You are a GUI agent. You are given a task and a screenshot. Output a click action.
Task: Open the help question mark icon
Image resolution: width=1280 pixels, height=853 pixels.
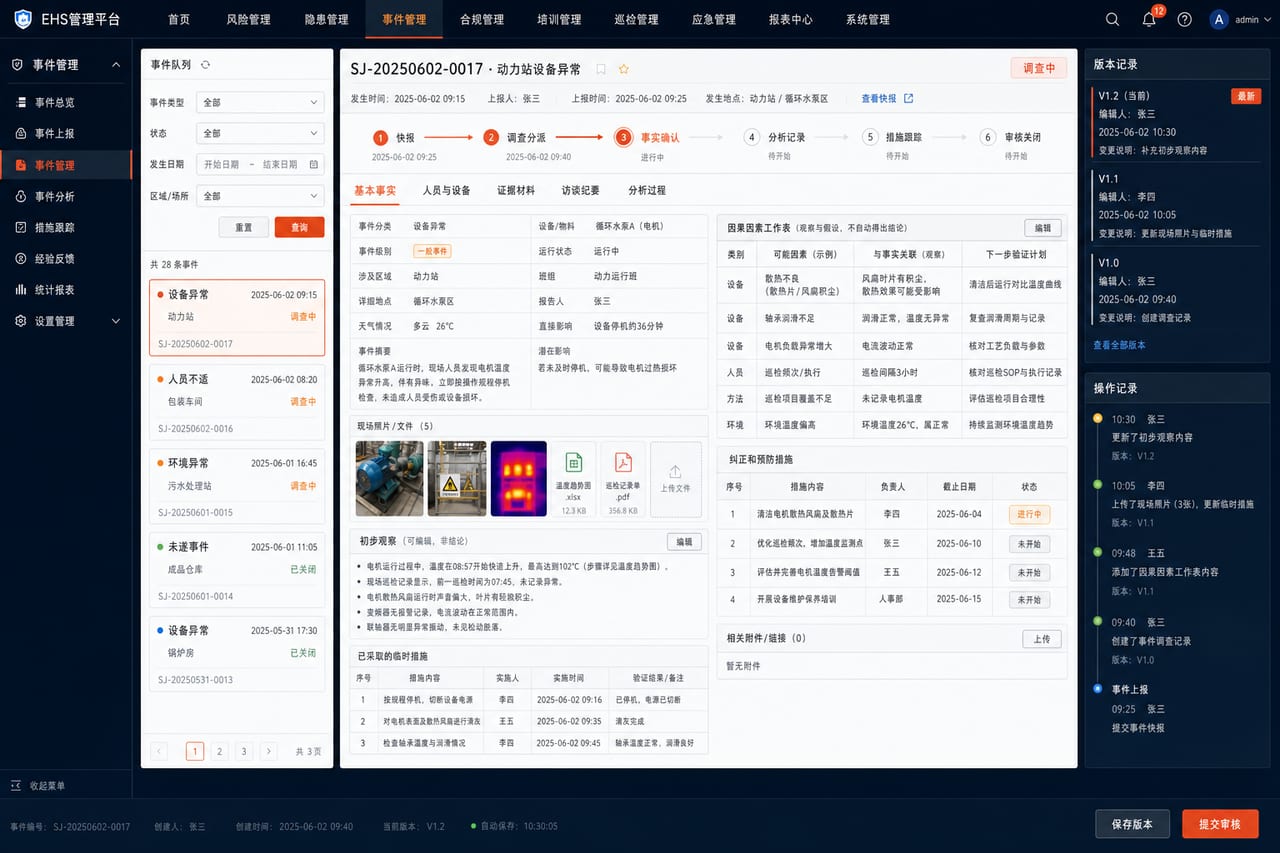pyautogui.click(x=1185, y=19)
